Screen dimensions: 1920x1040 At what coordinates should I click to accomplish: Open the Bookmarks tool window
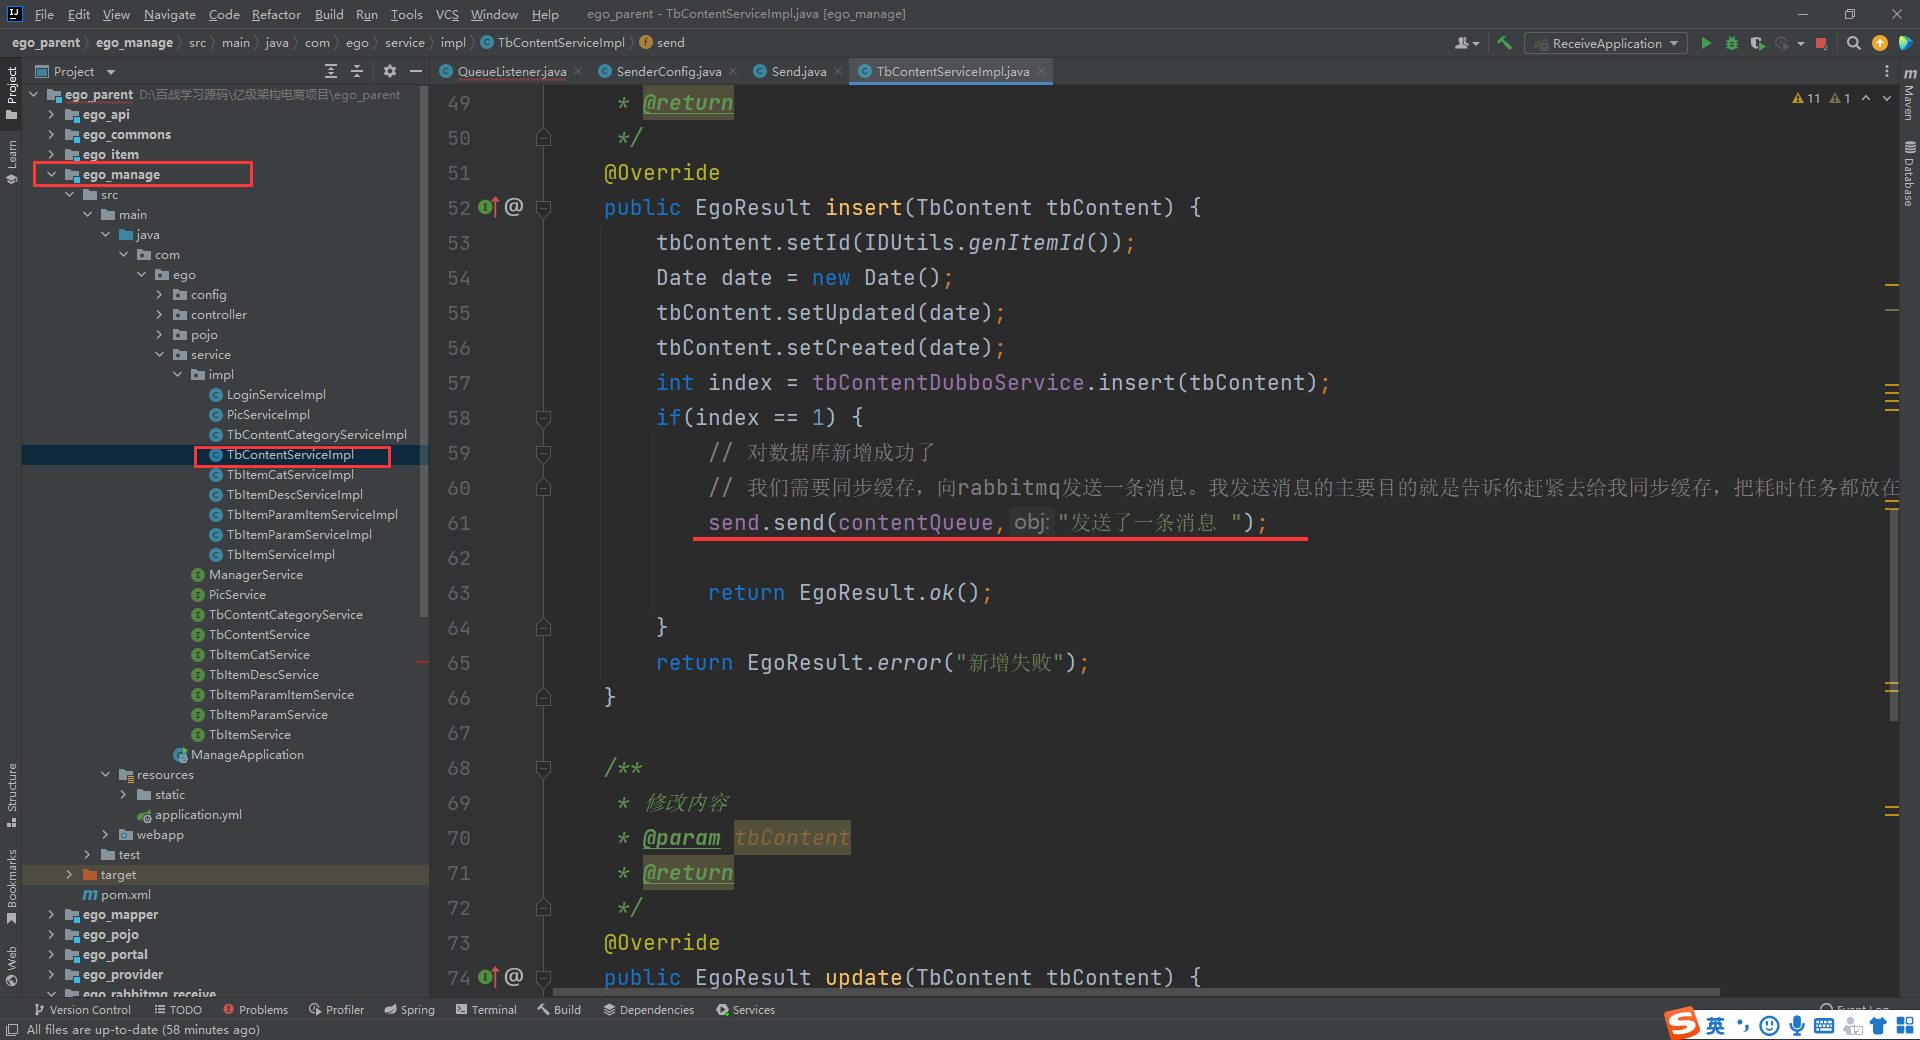(12, 886)
